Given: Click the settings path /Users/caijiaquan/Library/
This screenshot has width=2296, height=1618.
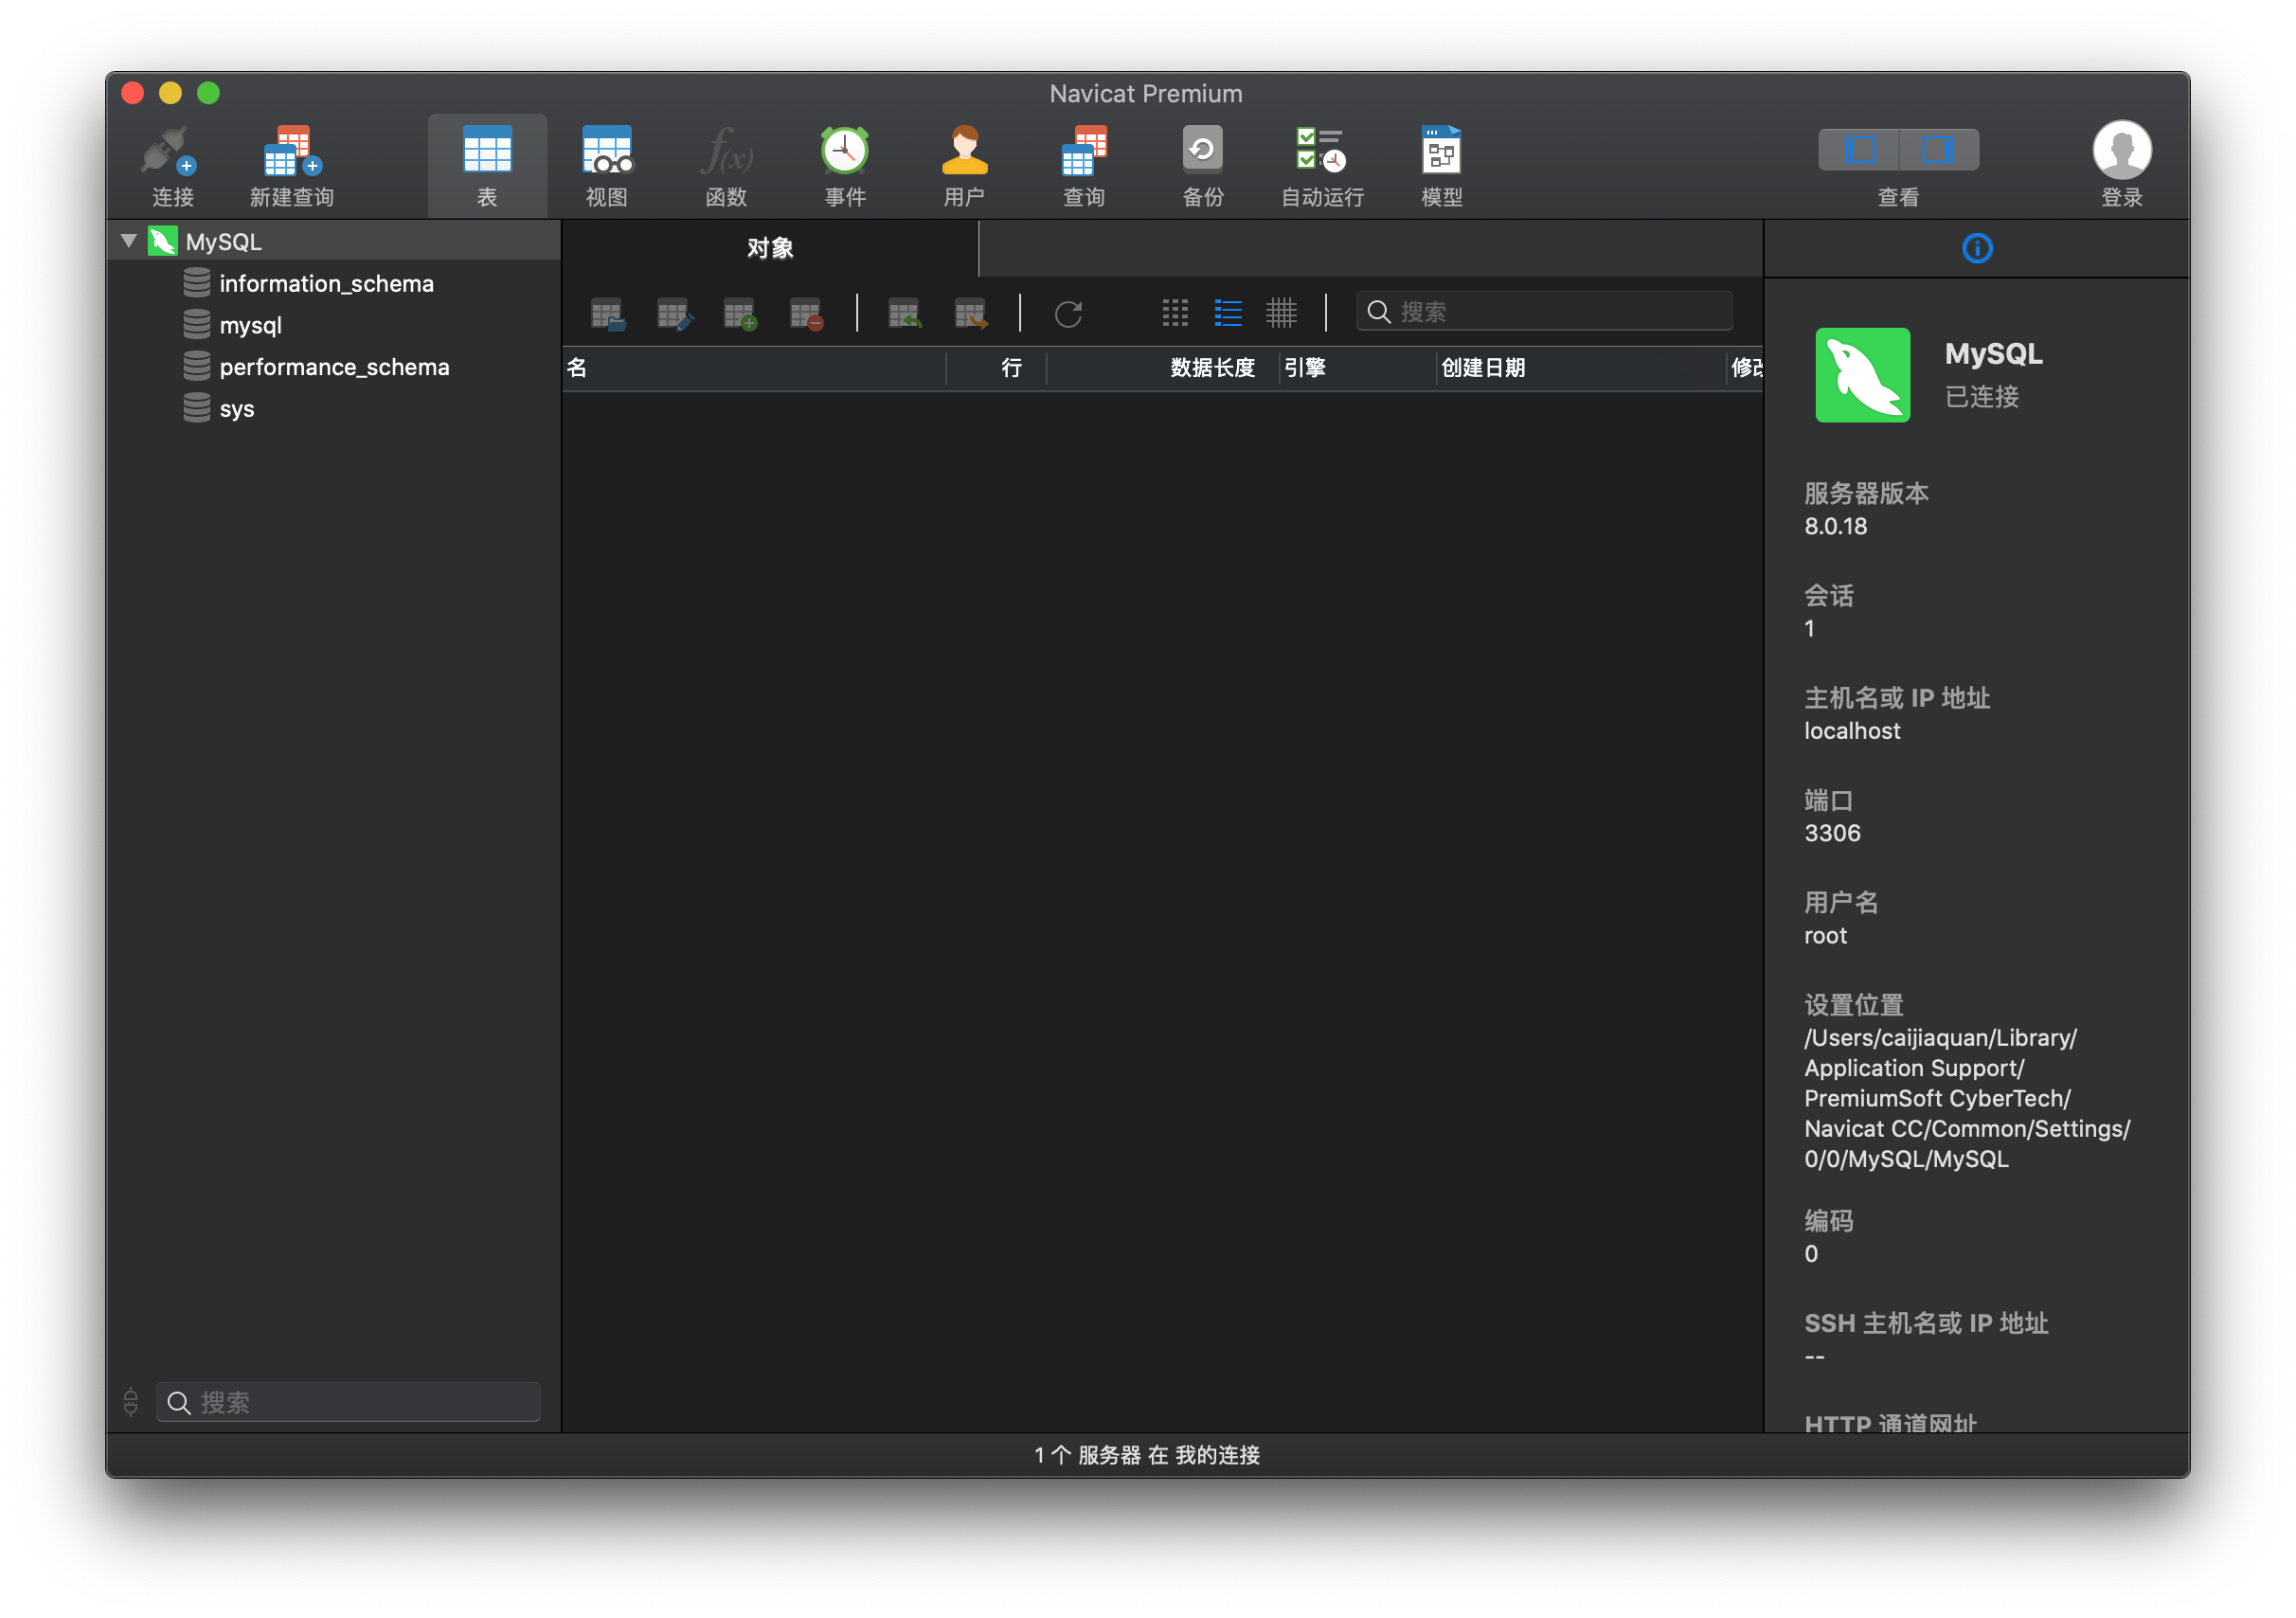Looking at the screenshot, I should coord(1940,1038).
